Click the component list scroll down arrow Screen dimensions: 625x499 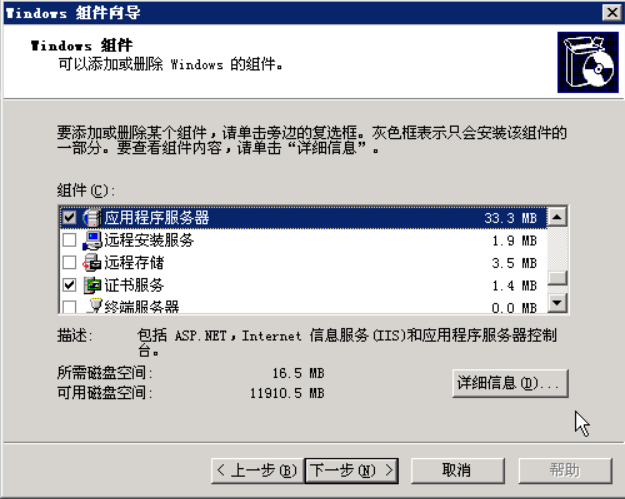coord(557,303)
